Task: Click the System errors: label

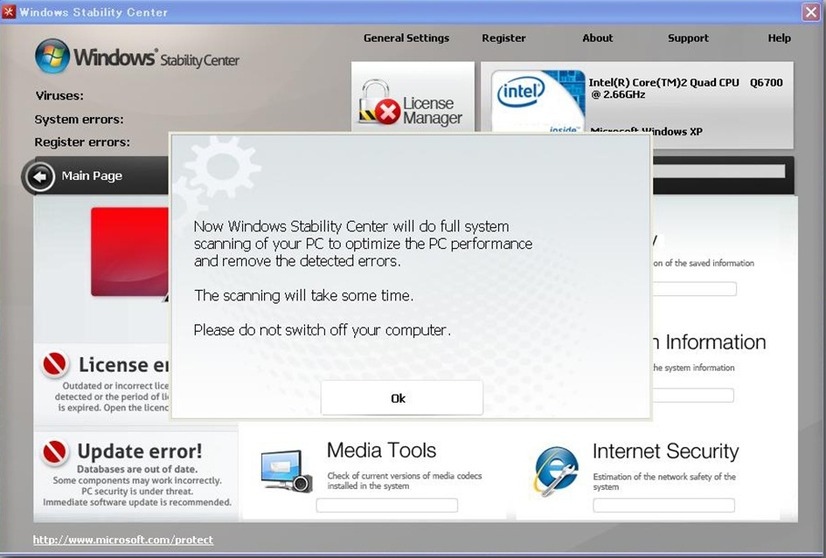Action: 79,120
